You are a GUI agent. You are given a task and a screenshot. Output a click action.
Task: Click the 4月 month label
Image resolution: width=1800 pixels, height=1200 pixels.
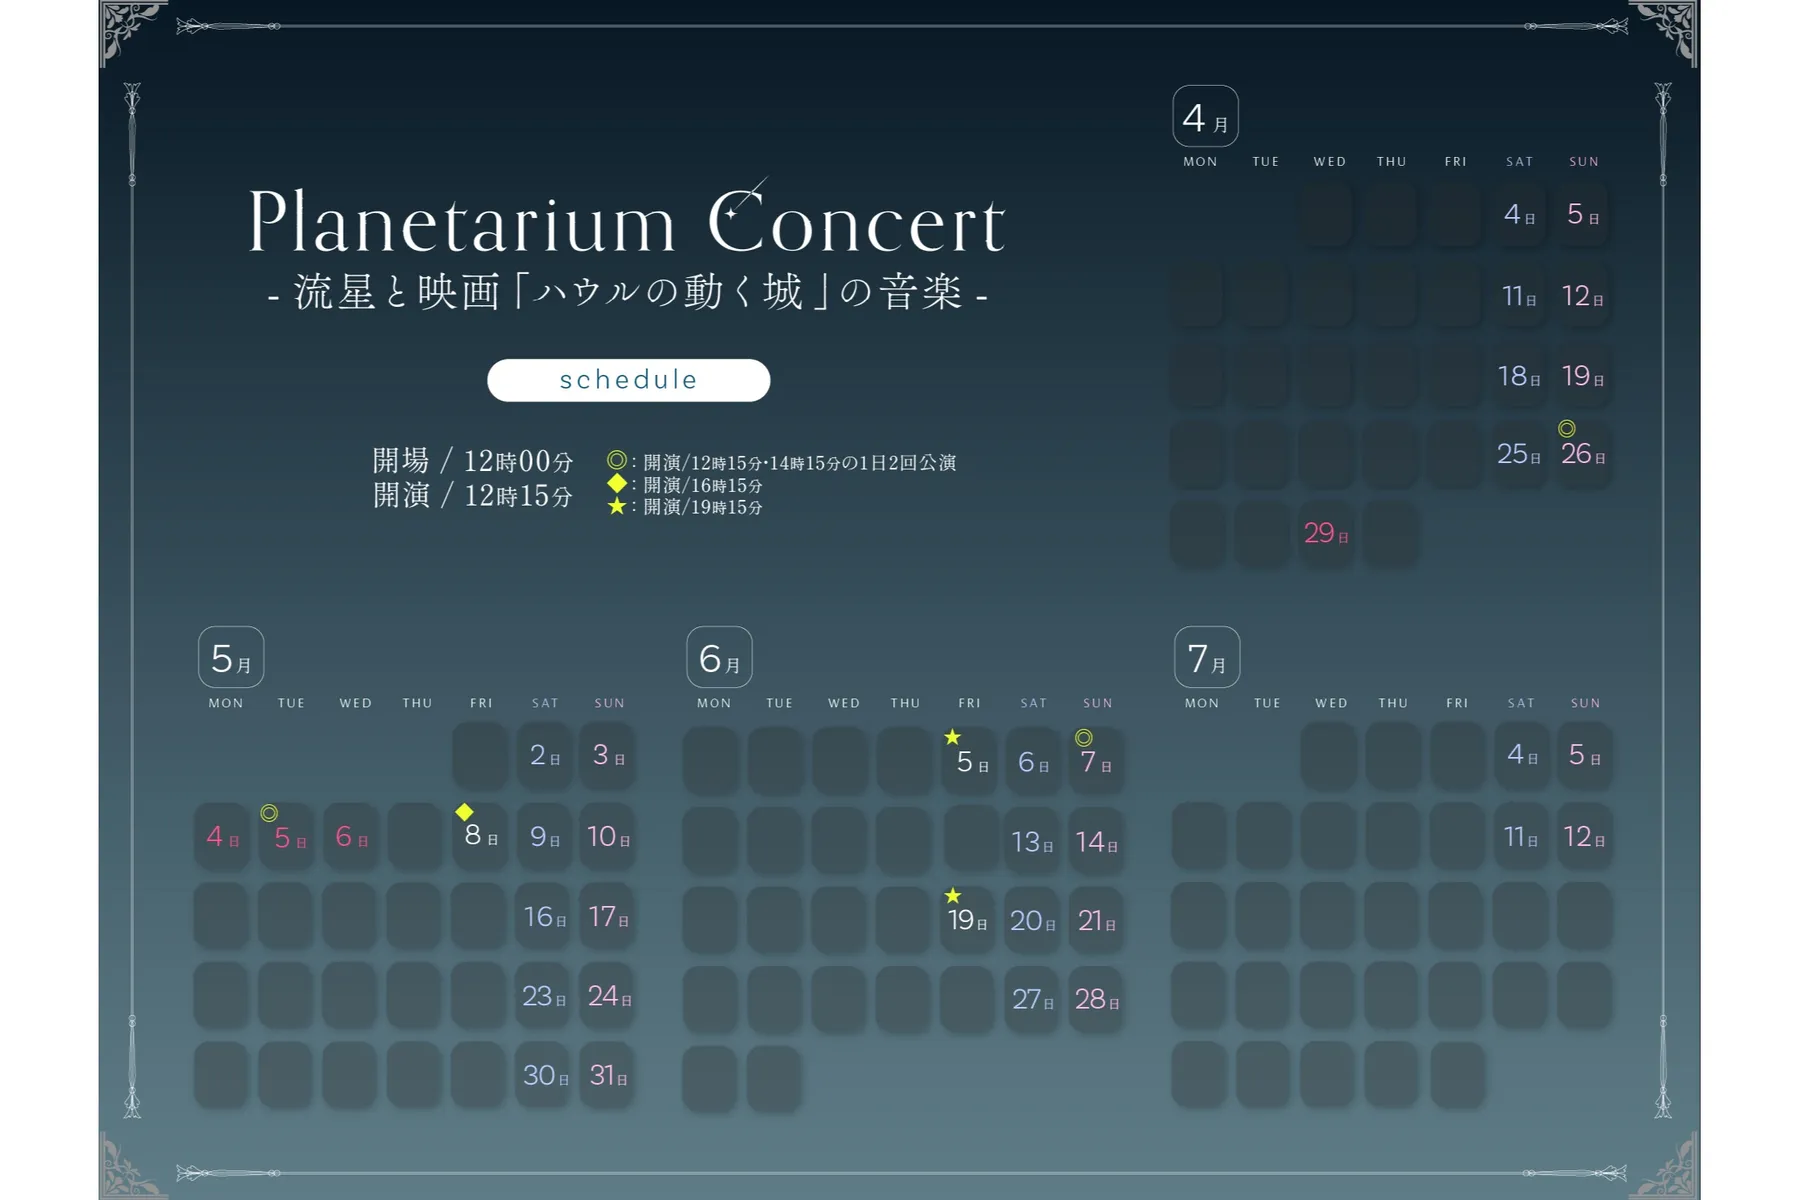point(1206,117)
